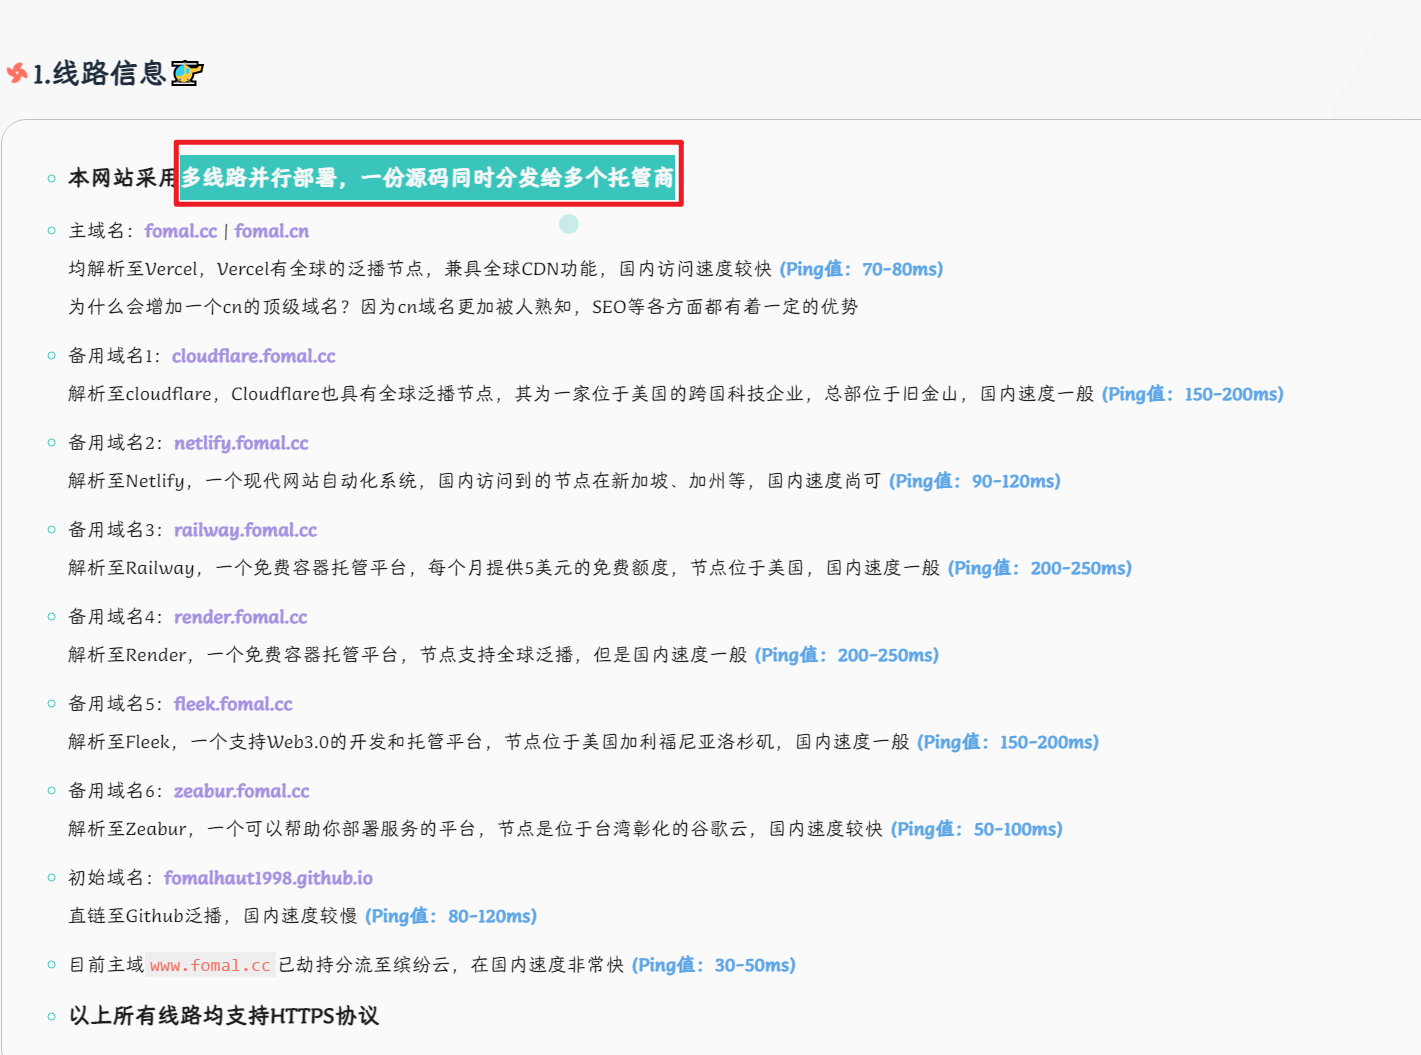Click the Ping值 90-120ms text
The height and width of the screenshot is (1055, 1421).
974,481
